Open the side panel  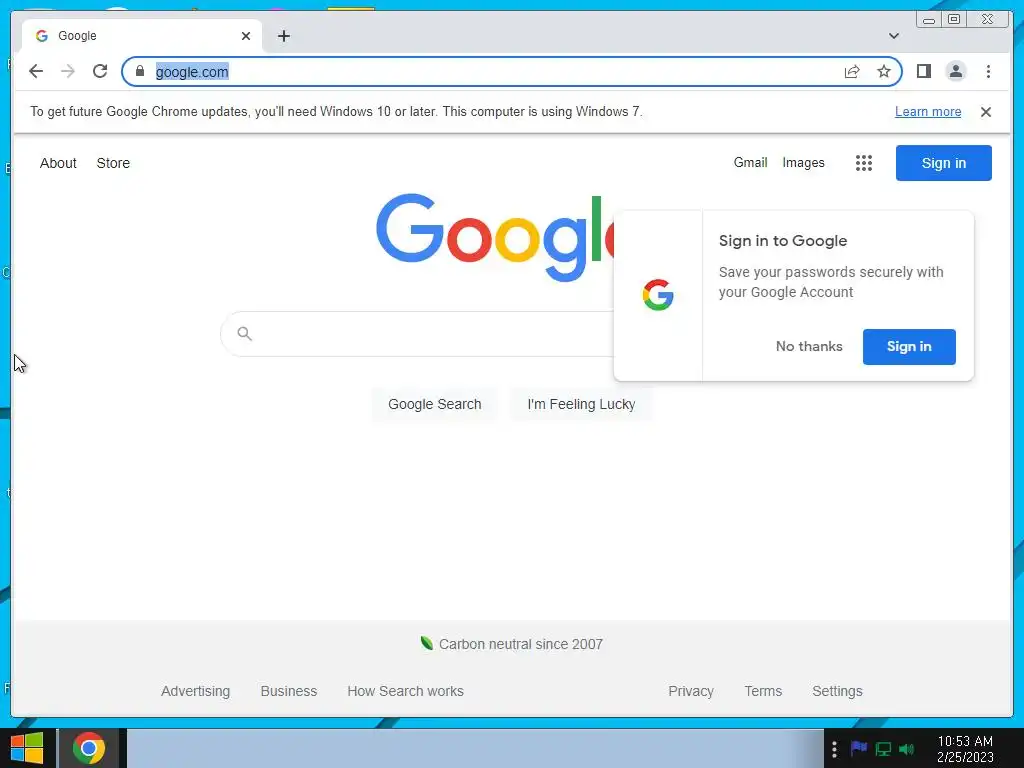923,71
